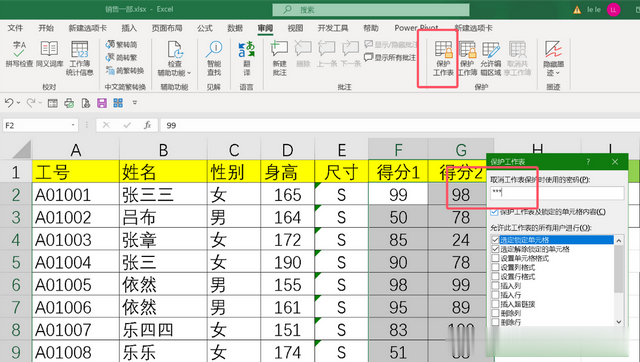This screenshot has width=640, height=362.
Task: Select column A header
Action: (x=76, y=150)
